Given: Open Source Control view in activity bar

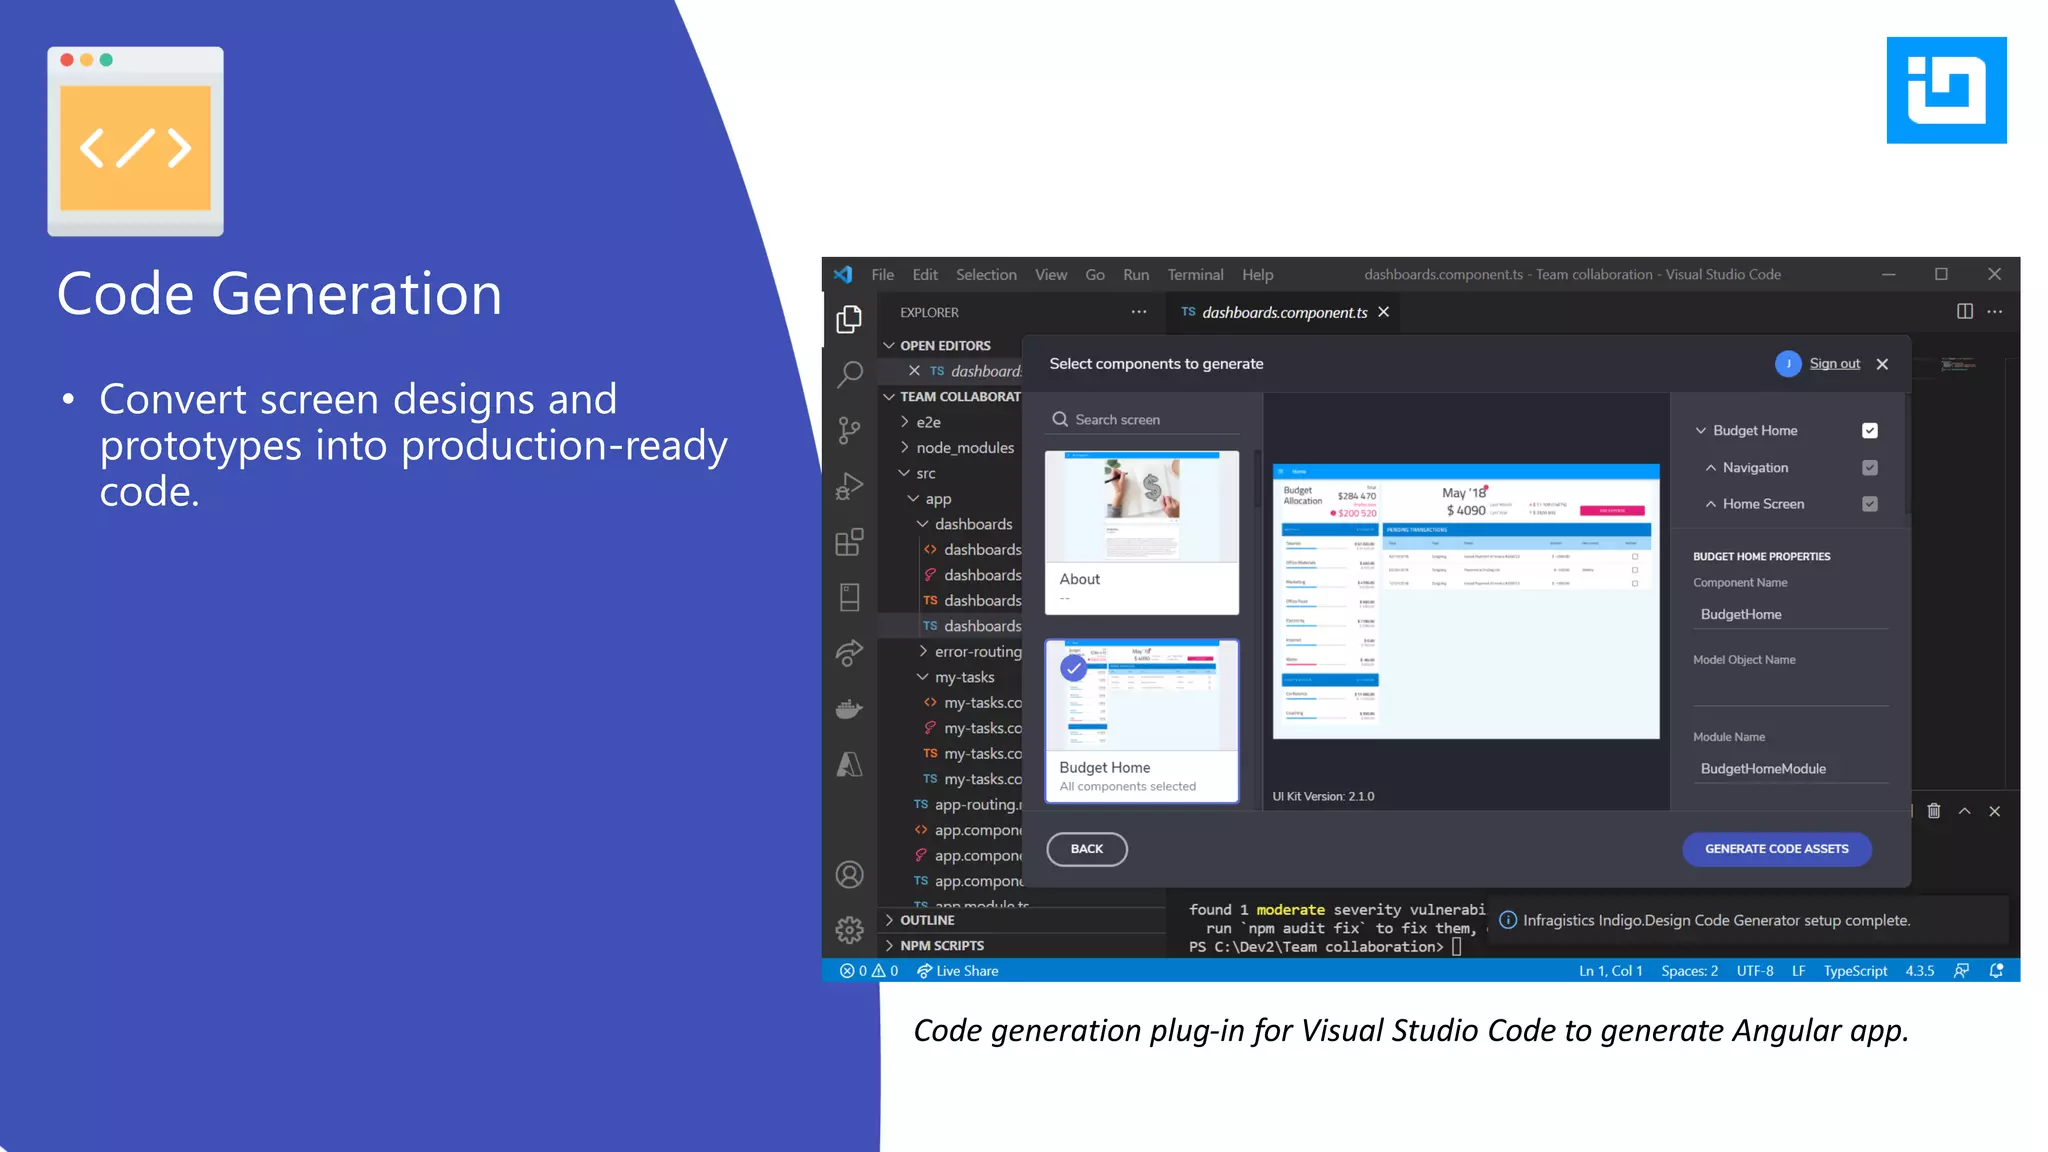Looking at the screenshot, I should 849,430.
